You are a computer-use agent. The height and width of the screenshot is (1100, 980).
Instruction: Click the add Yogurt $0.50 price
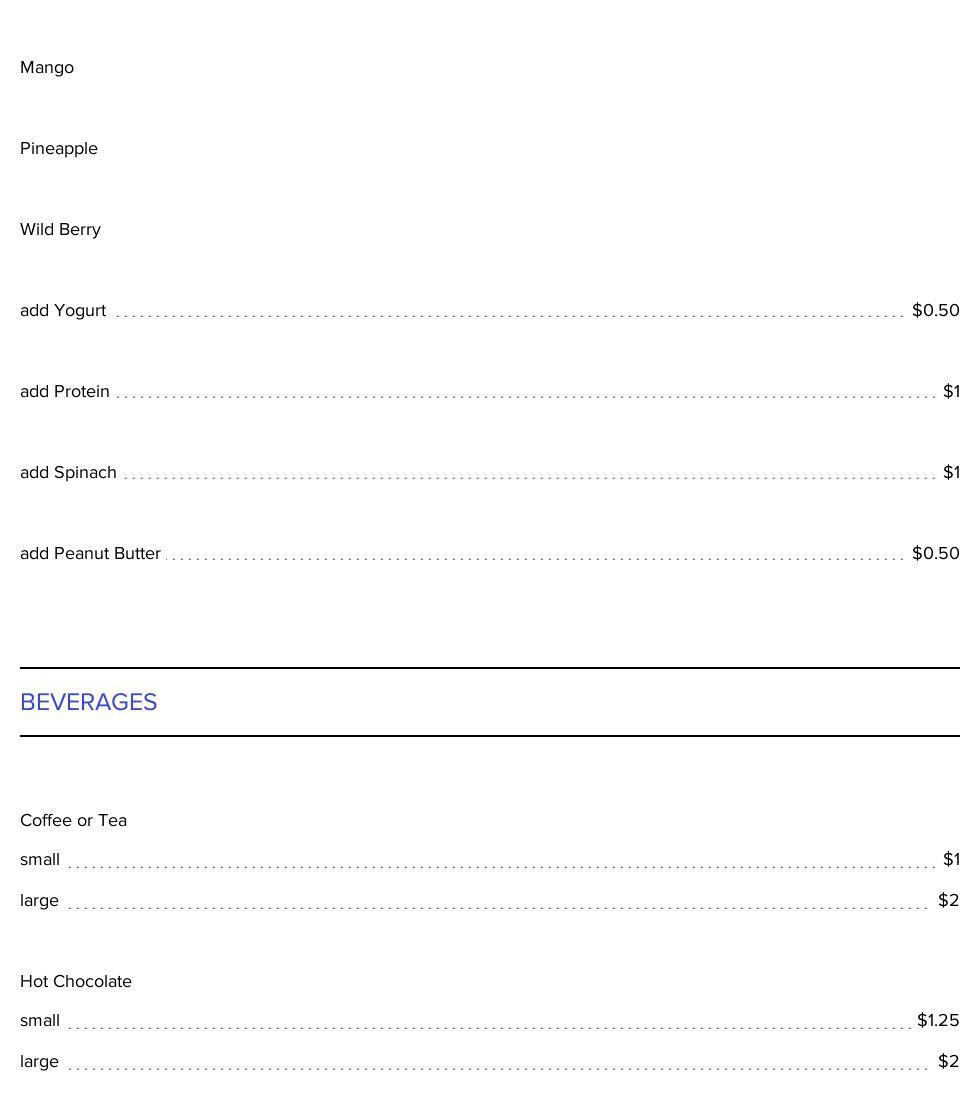tap(935, 310)
